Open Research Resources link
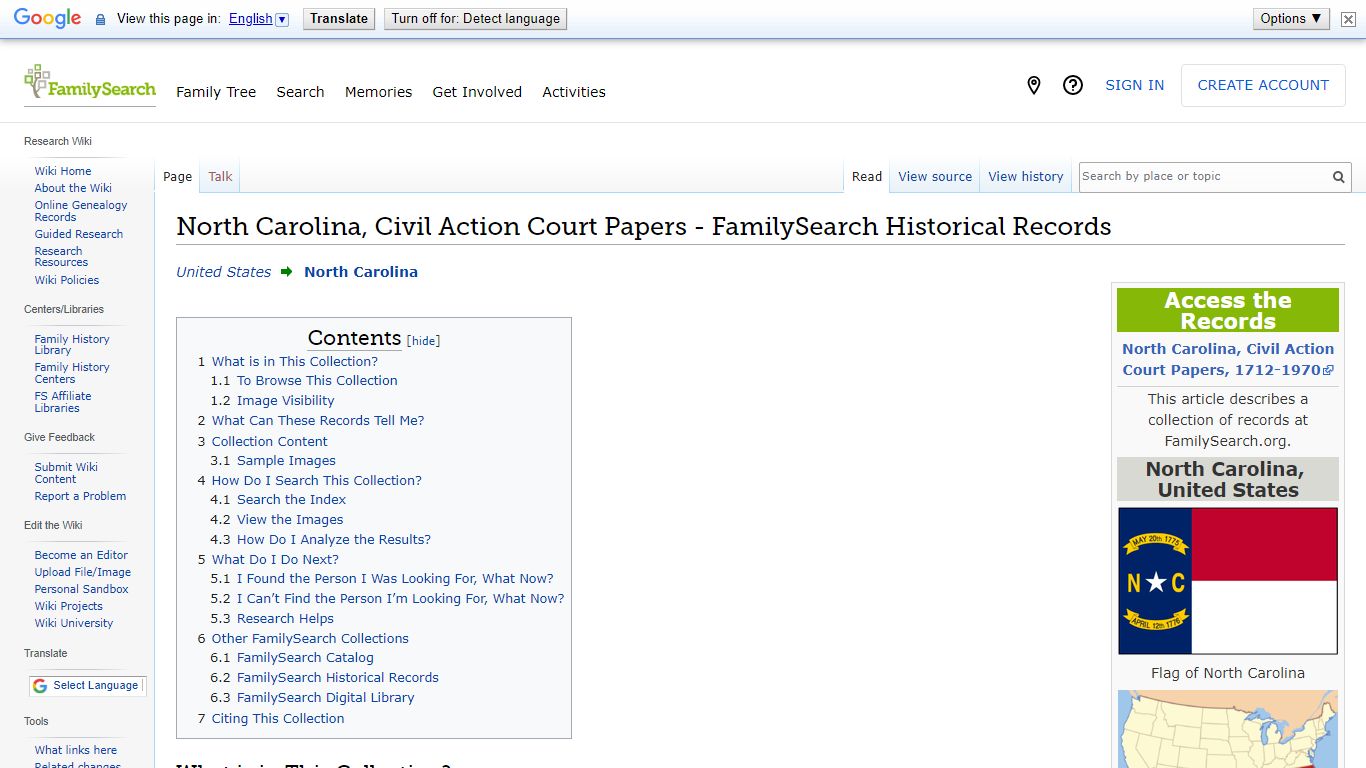Viewport: 1366px width, 768px height. pos(61,257)
